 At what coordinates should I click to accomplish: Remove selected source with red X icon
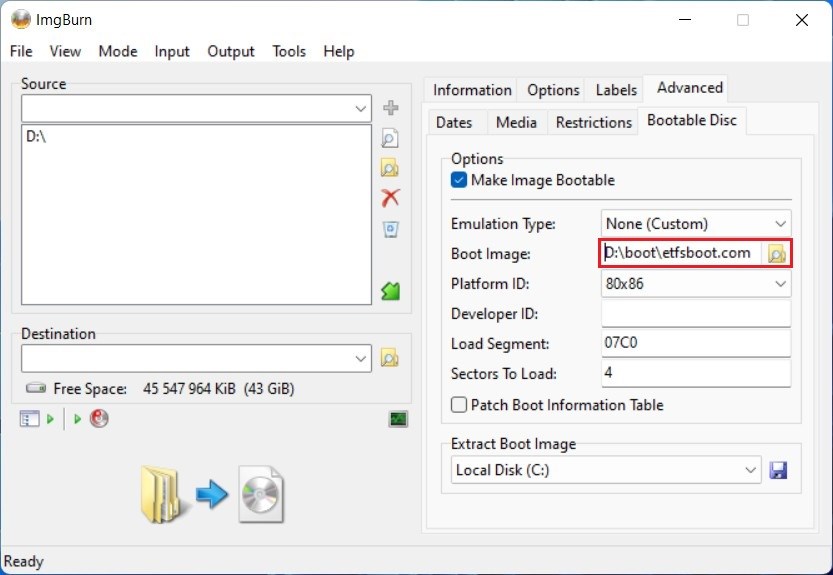click(x=391, y=198)
